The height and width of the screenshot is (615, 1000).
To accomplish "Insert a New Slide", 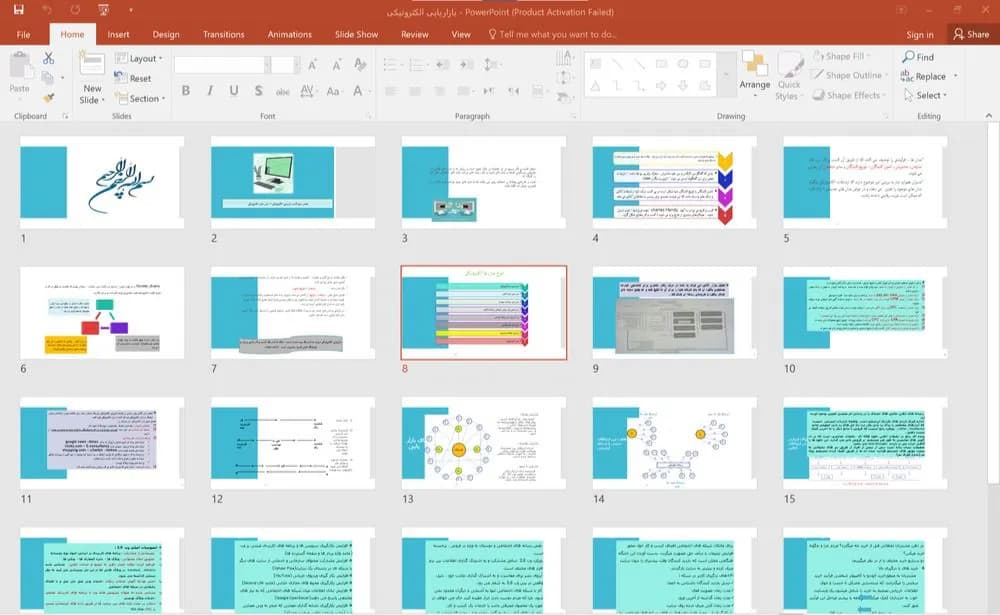I will (92, 78).
